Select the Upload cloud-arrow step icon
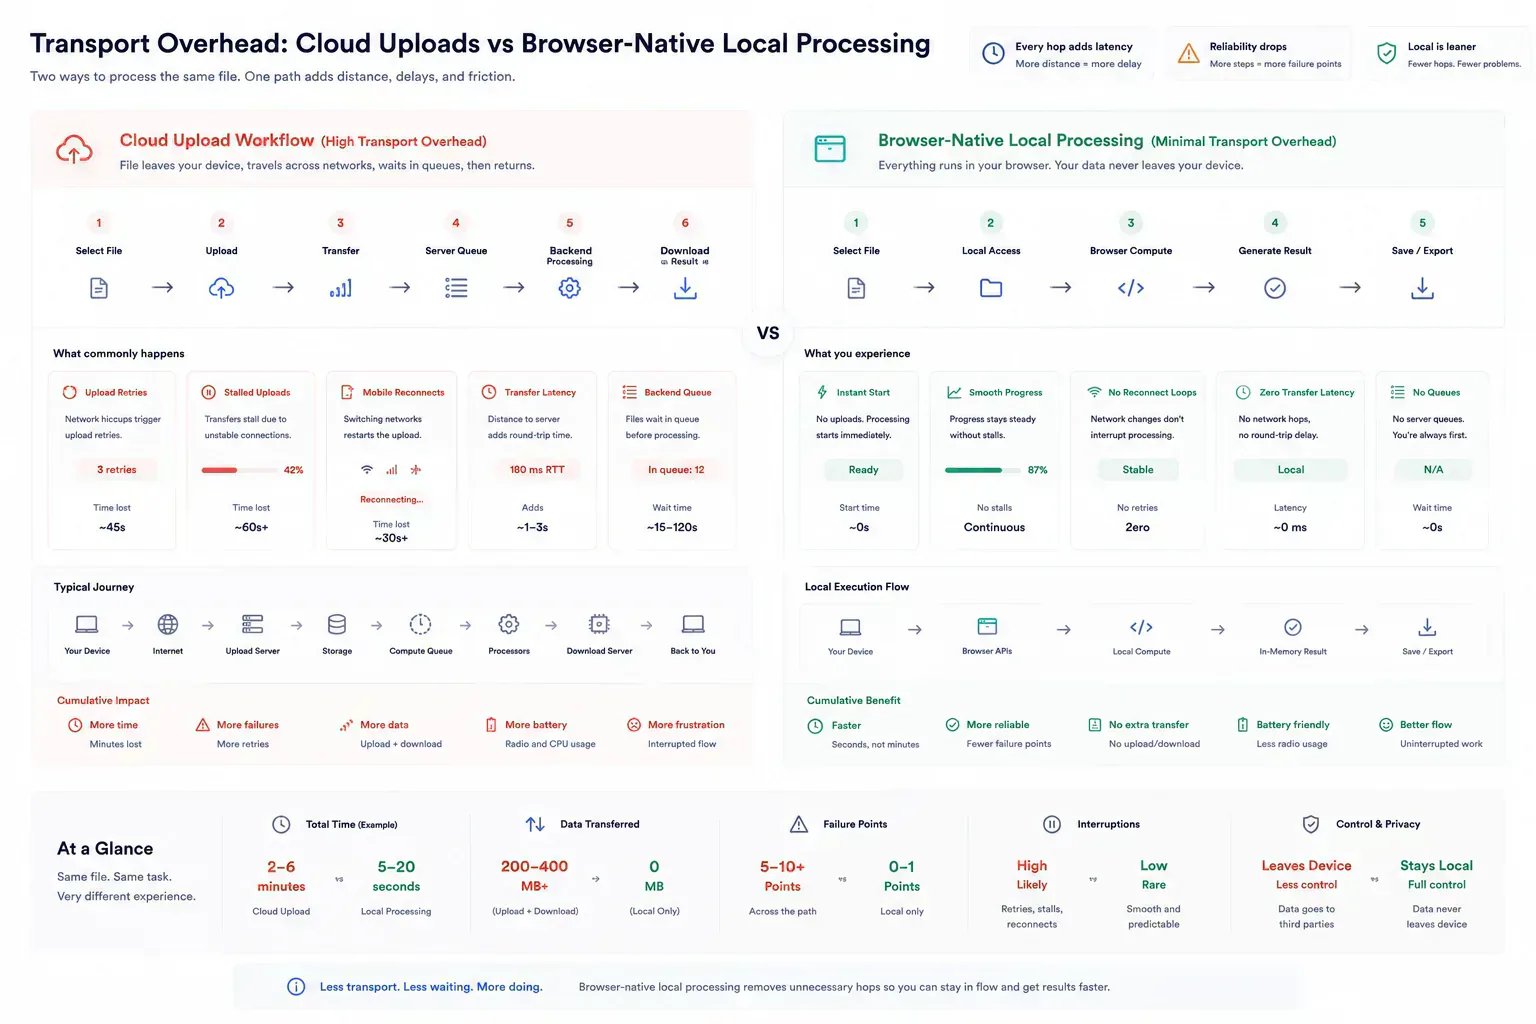The image size is (1536, 1024). pyautogui.click(x=221, y=288)
